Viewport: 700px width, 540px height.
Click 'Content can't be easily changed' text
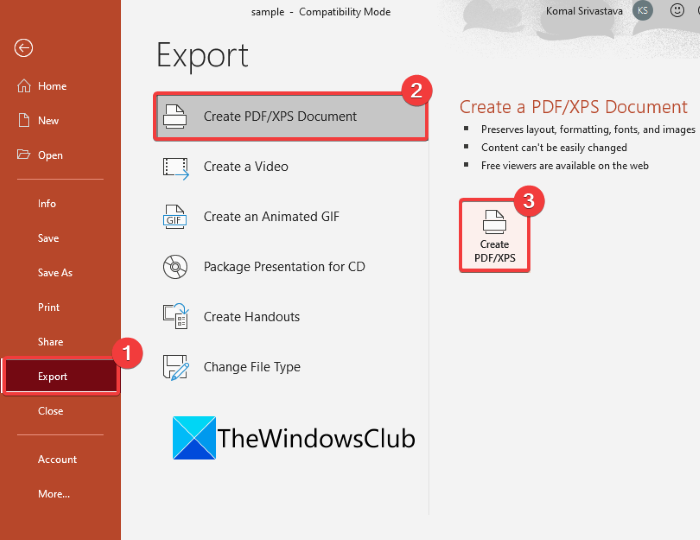(x=554, y=147)
